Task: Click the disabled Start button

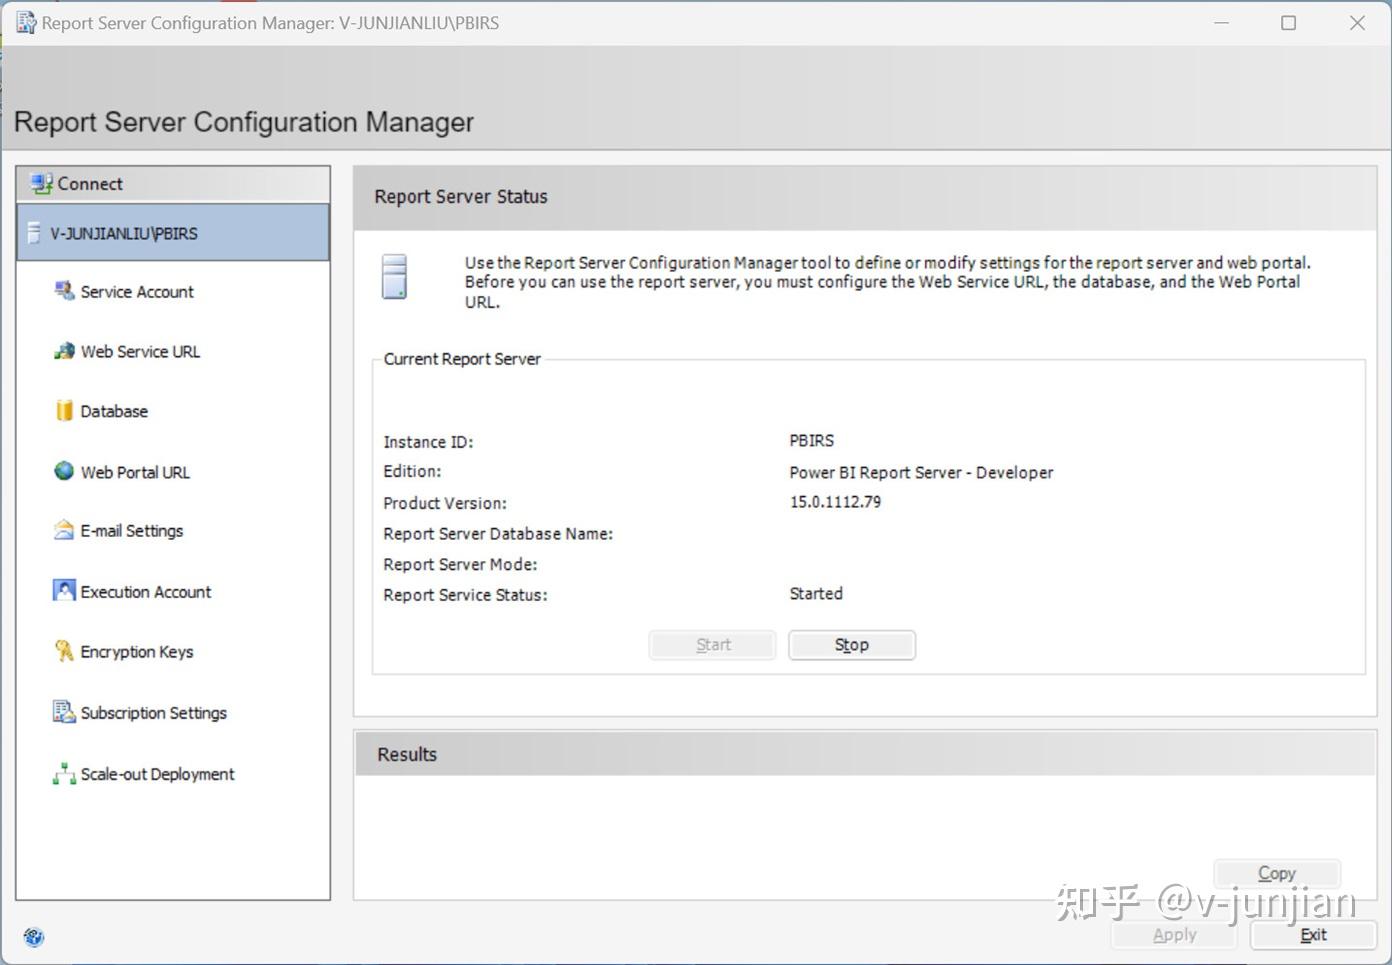Action: [712, 644]
